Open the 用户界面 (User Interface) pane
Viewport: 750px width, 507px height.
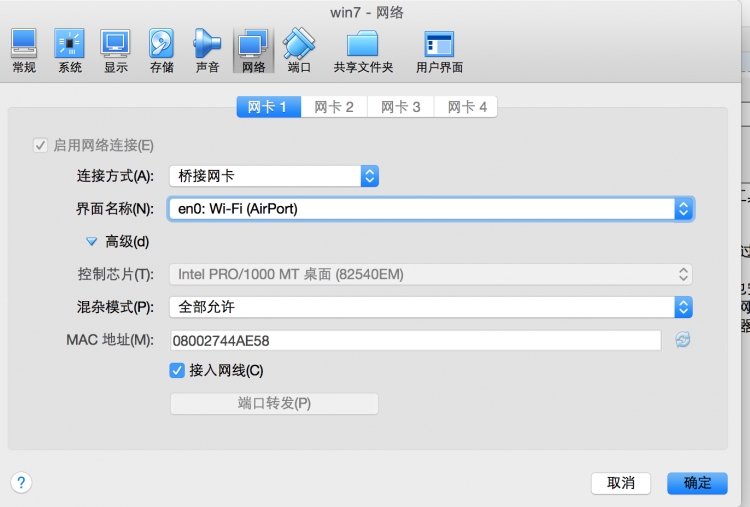[439, 51]
